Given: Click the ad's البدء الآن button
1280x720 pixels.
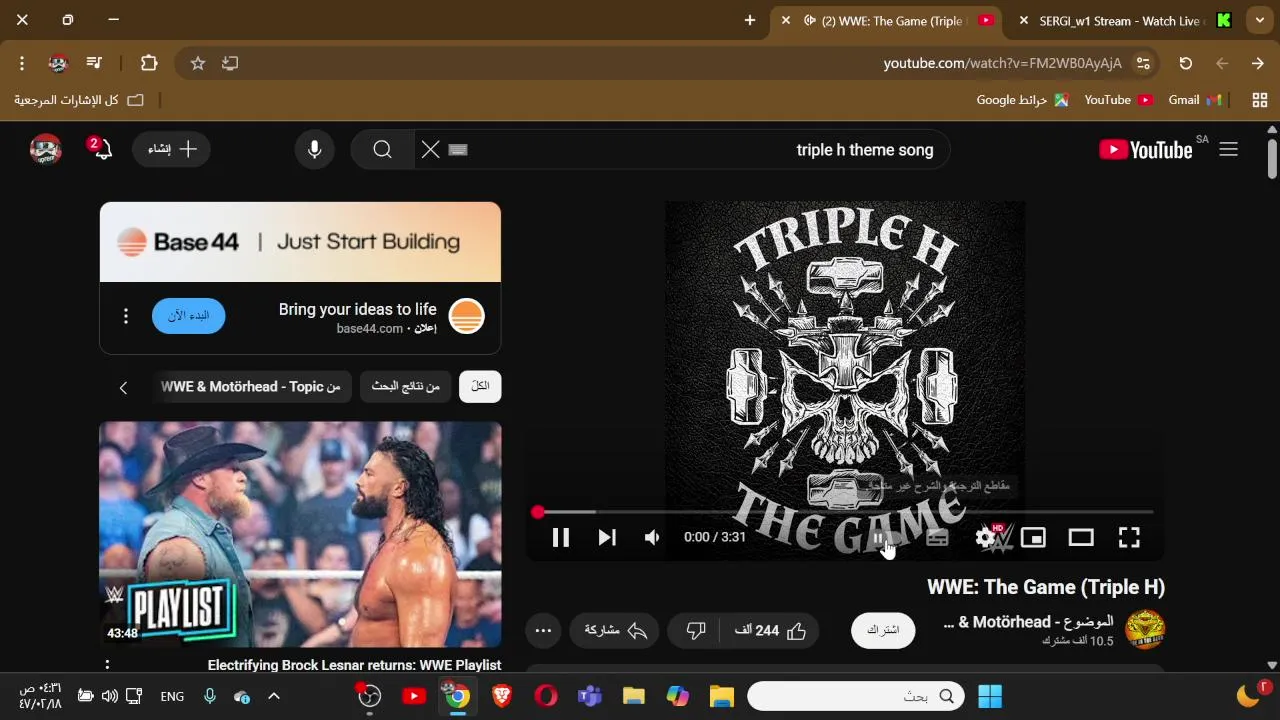Looking at the screenshot, I should pos(188,315).
